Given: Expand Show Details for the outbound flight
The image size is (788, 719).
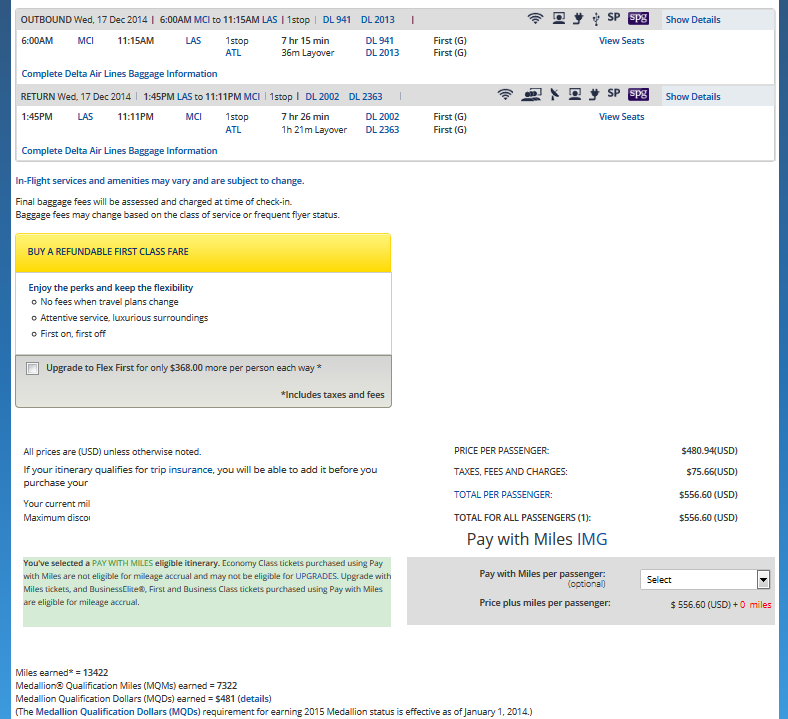Looking at the screenshot, I should (692, 20).
